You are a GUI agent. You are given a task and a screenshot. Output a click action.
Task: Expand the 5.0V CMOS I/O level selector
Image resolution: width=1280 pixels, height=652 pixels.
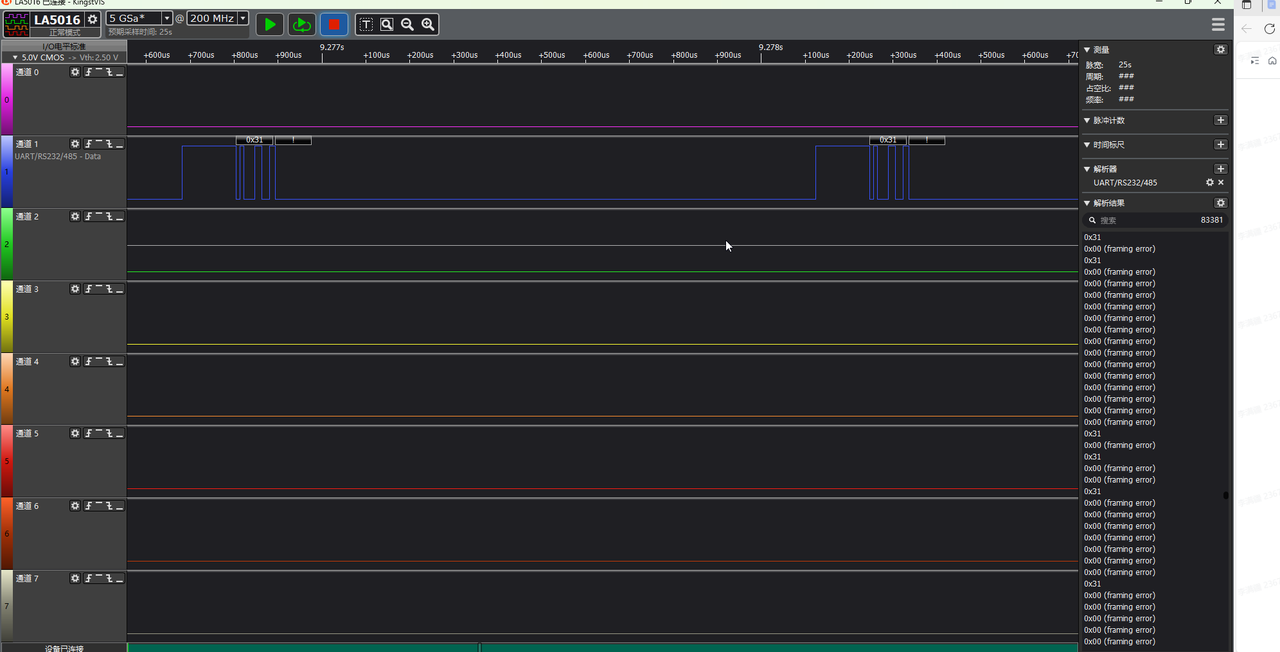pos(15,57)
